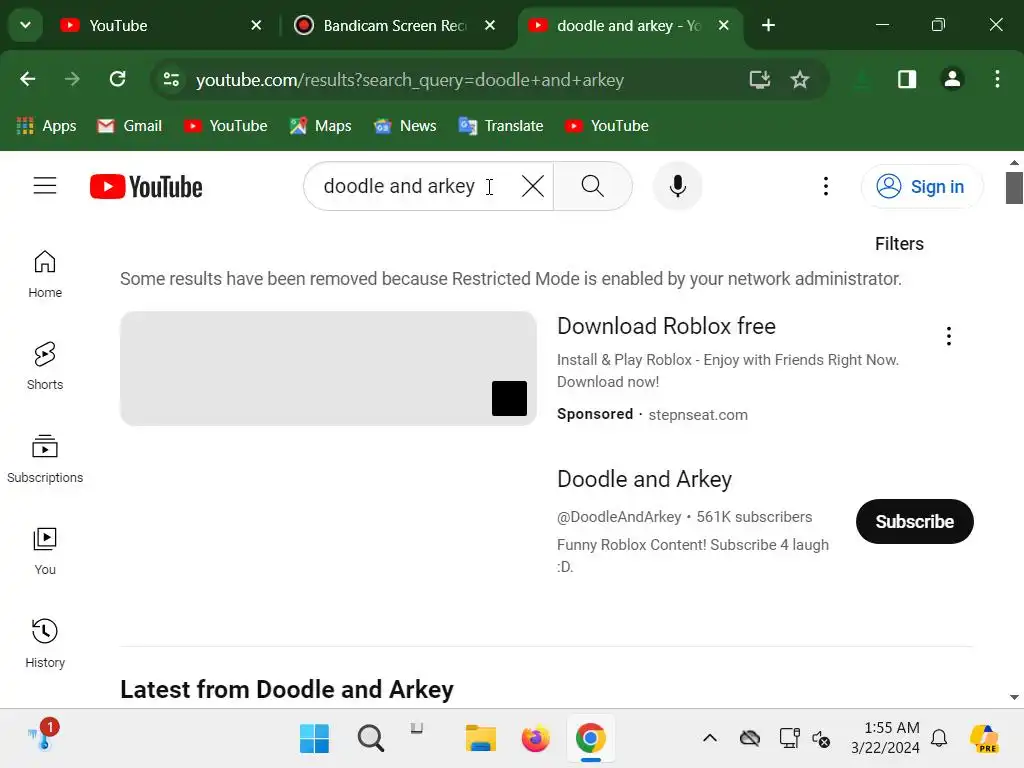Click the YouTube logo in page header
The height and width of the screenshot is (768, 1024).
click(146, 187)
